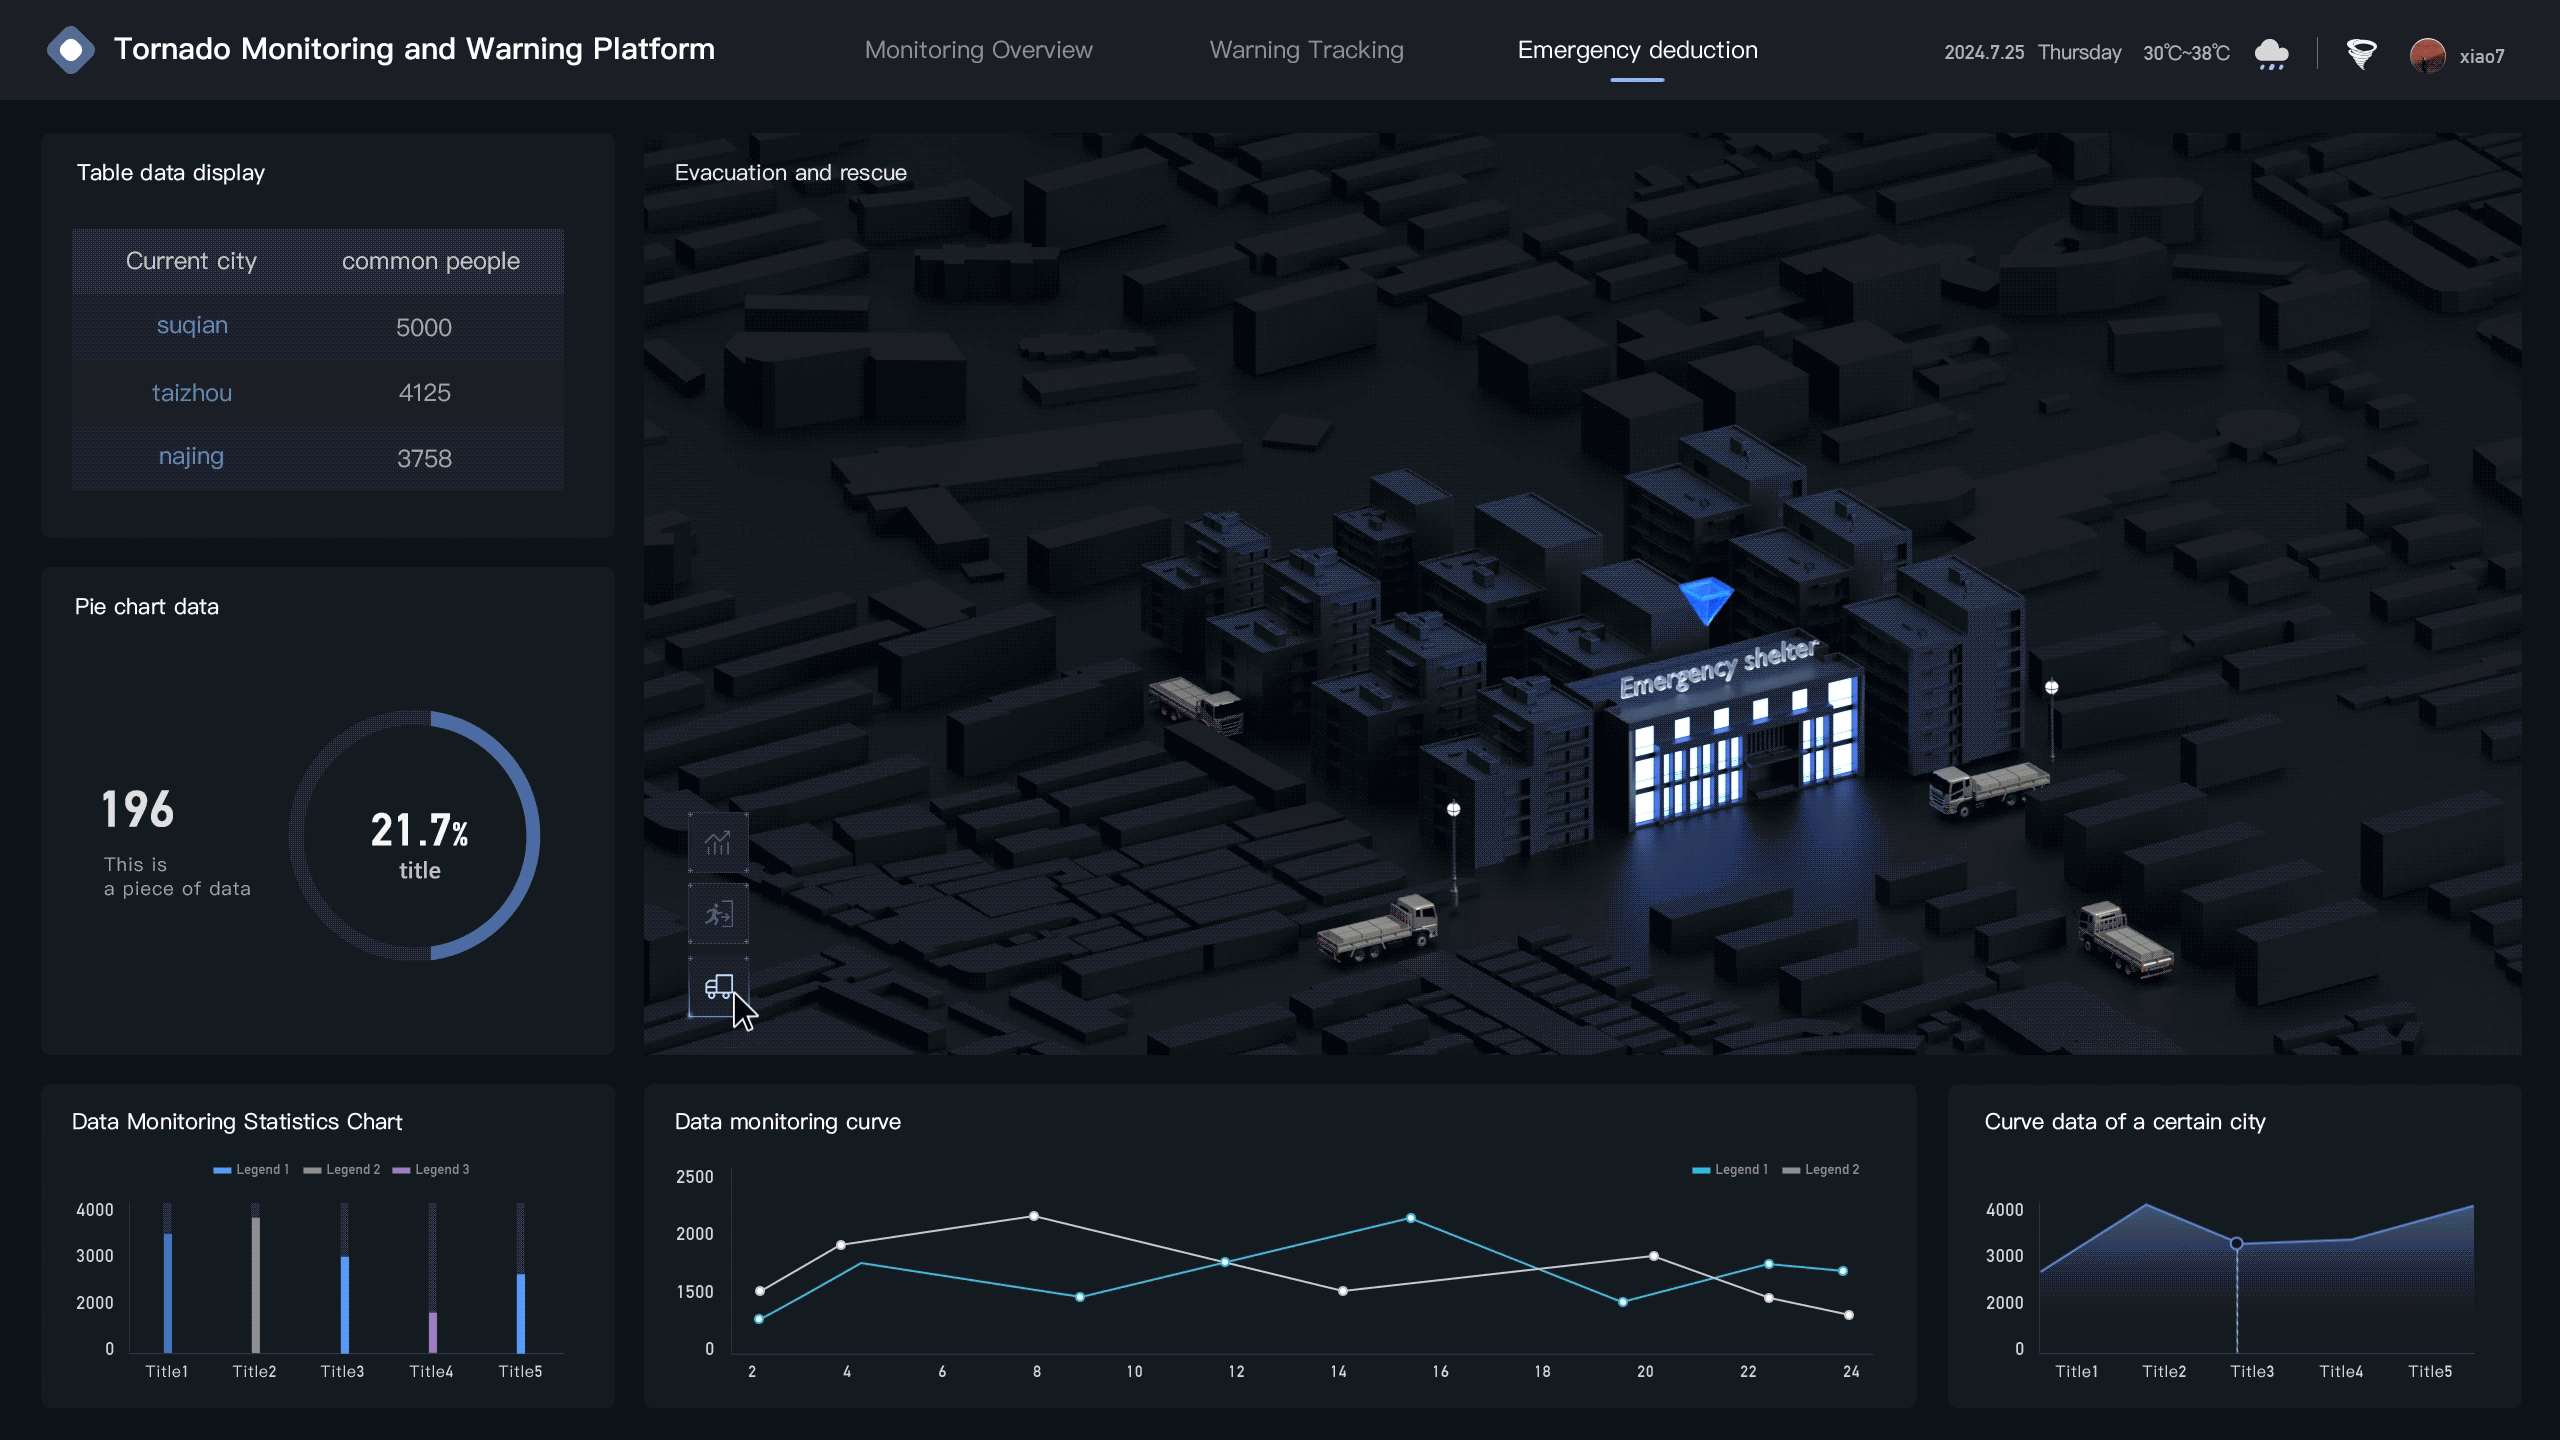
Task: Click the Title2 gray bar
Action: point(256,1285)
